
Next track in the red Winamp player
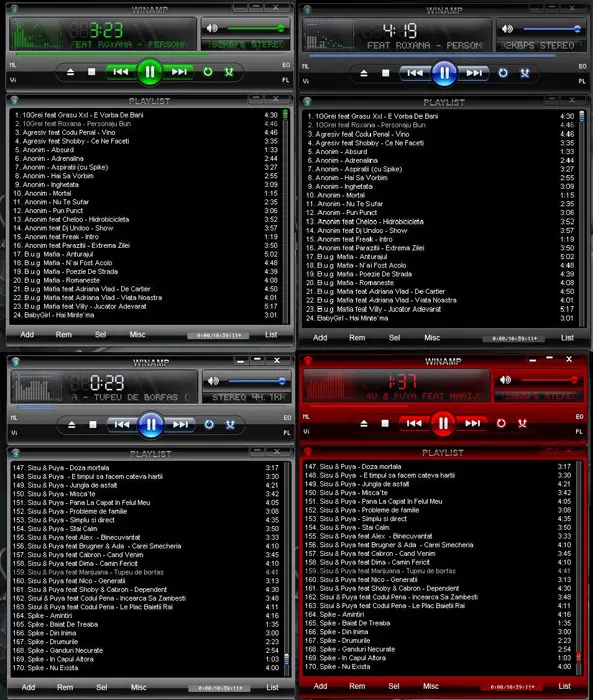472,423
